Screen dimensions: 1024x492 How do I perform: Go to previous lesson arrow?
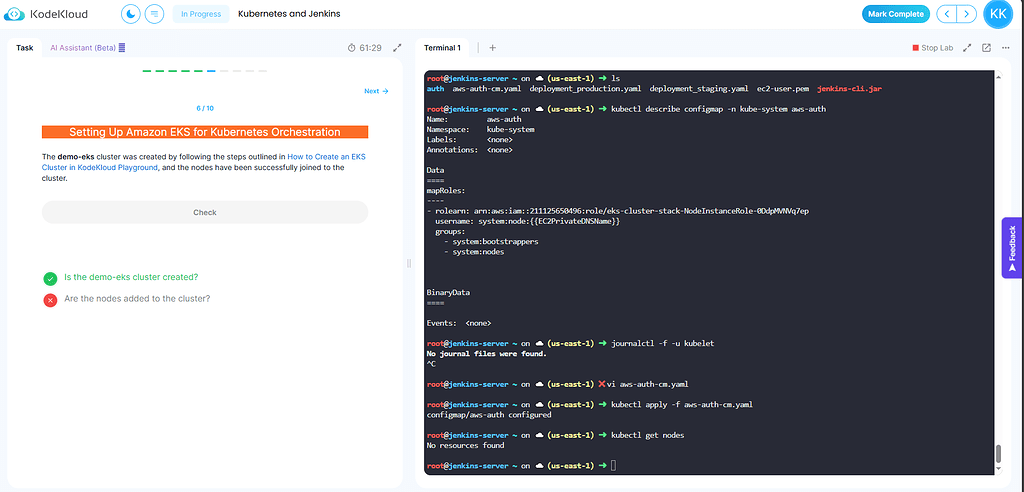coord(945,14)
